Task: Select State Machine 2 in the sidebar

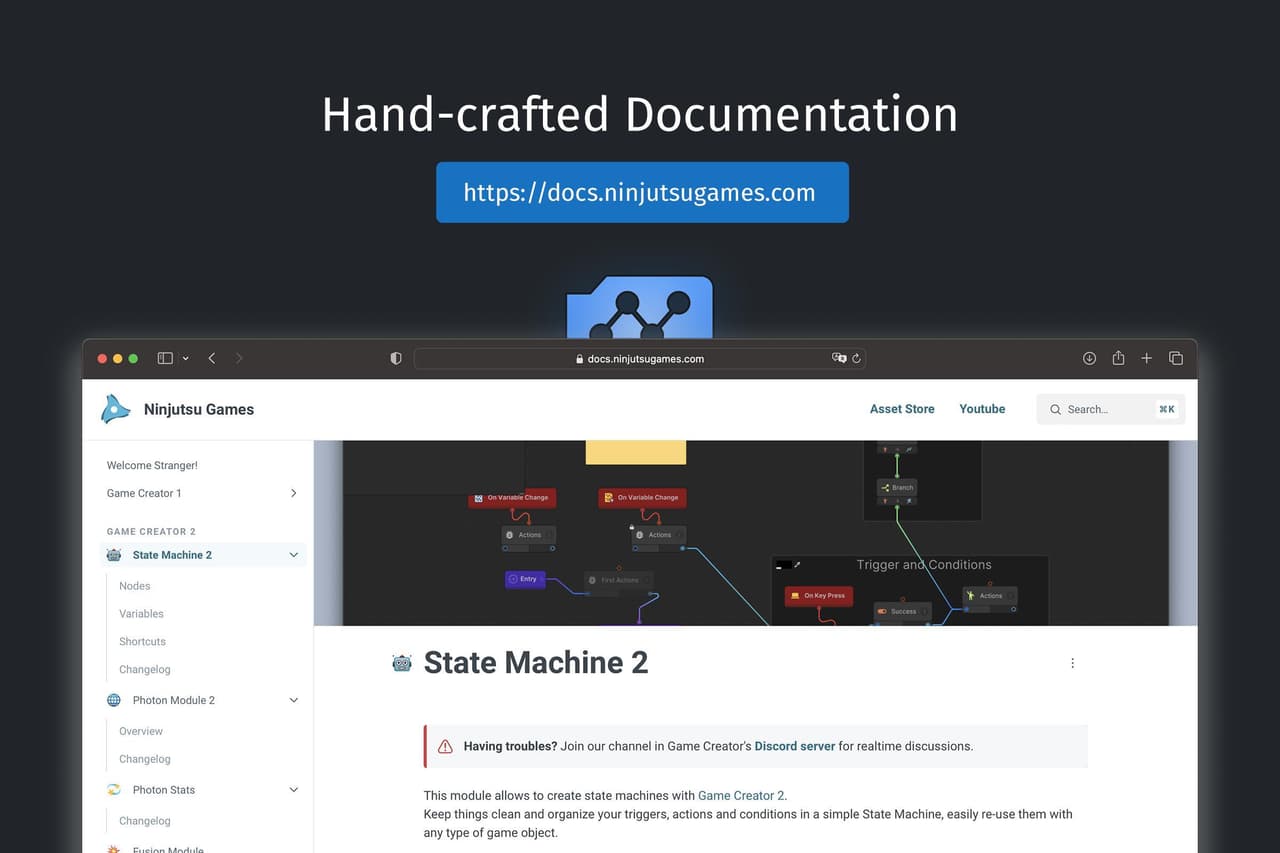Action: pyautogui.click(x=172, y=555)
